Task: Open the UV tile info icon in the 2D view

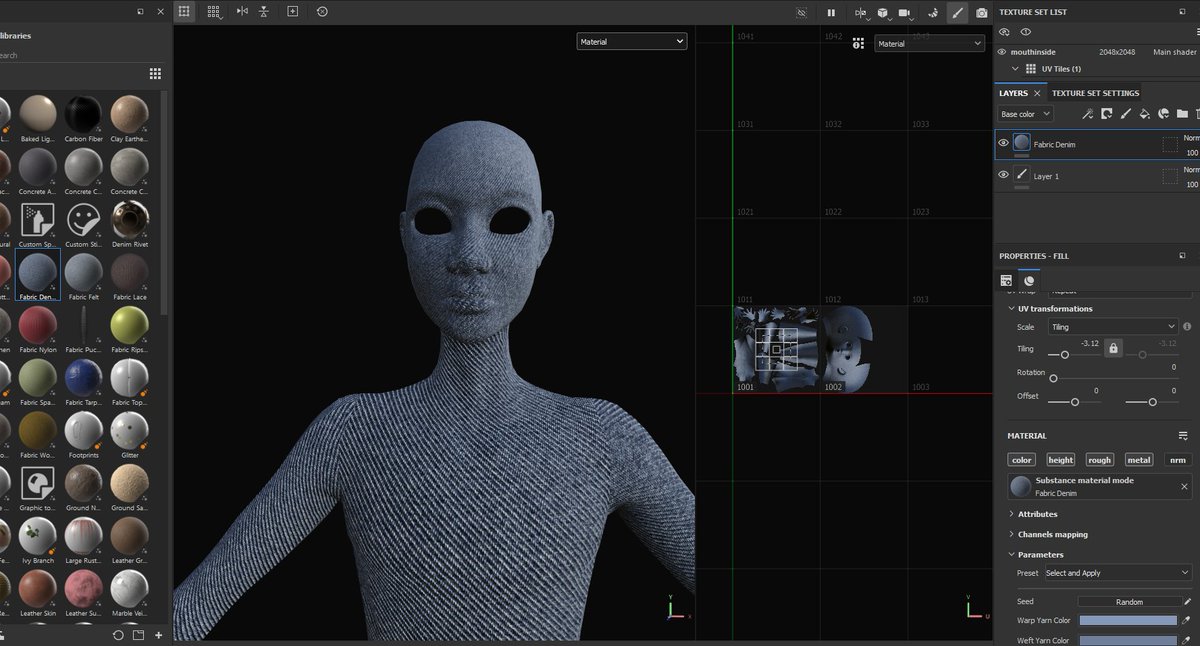Action: [858, 43]
